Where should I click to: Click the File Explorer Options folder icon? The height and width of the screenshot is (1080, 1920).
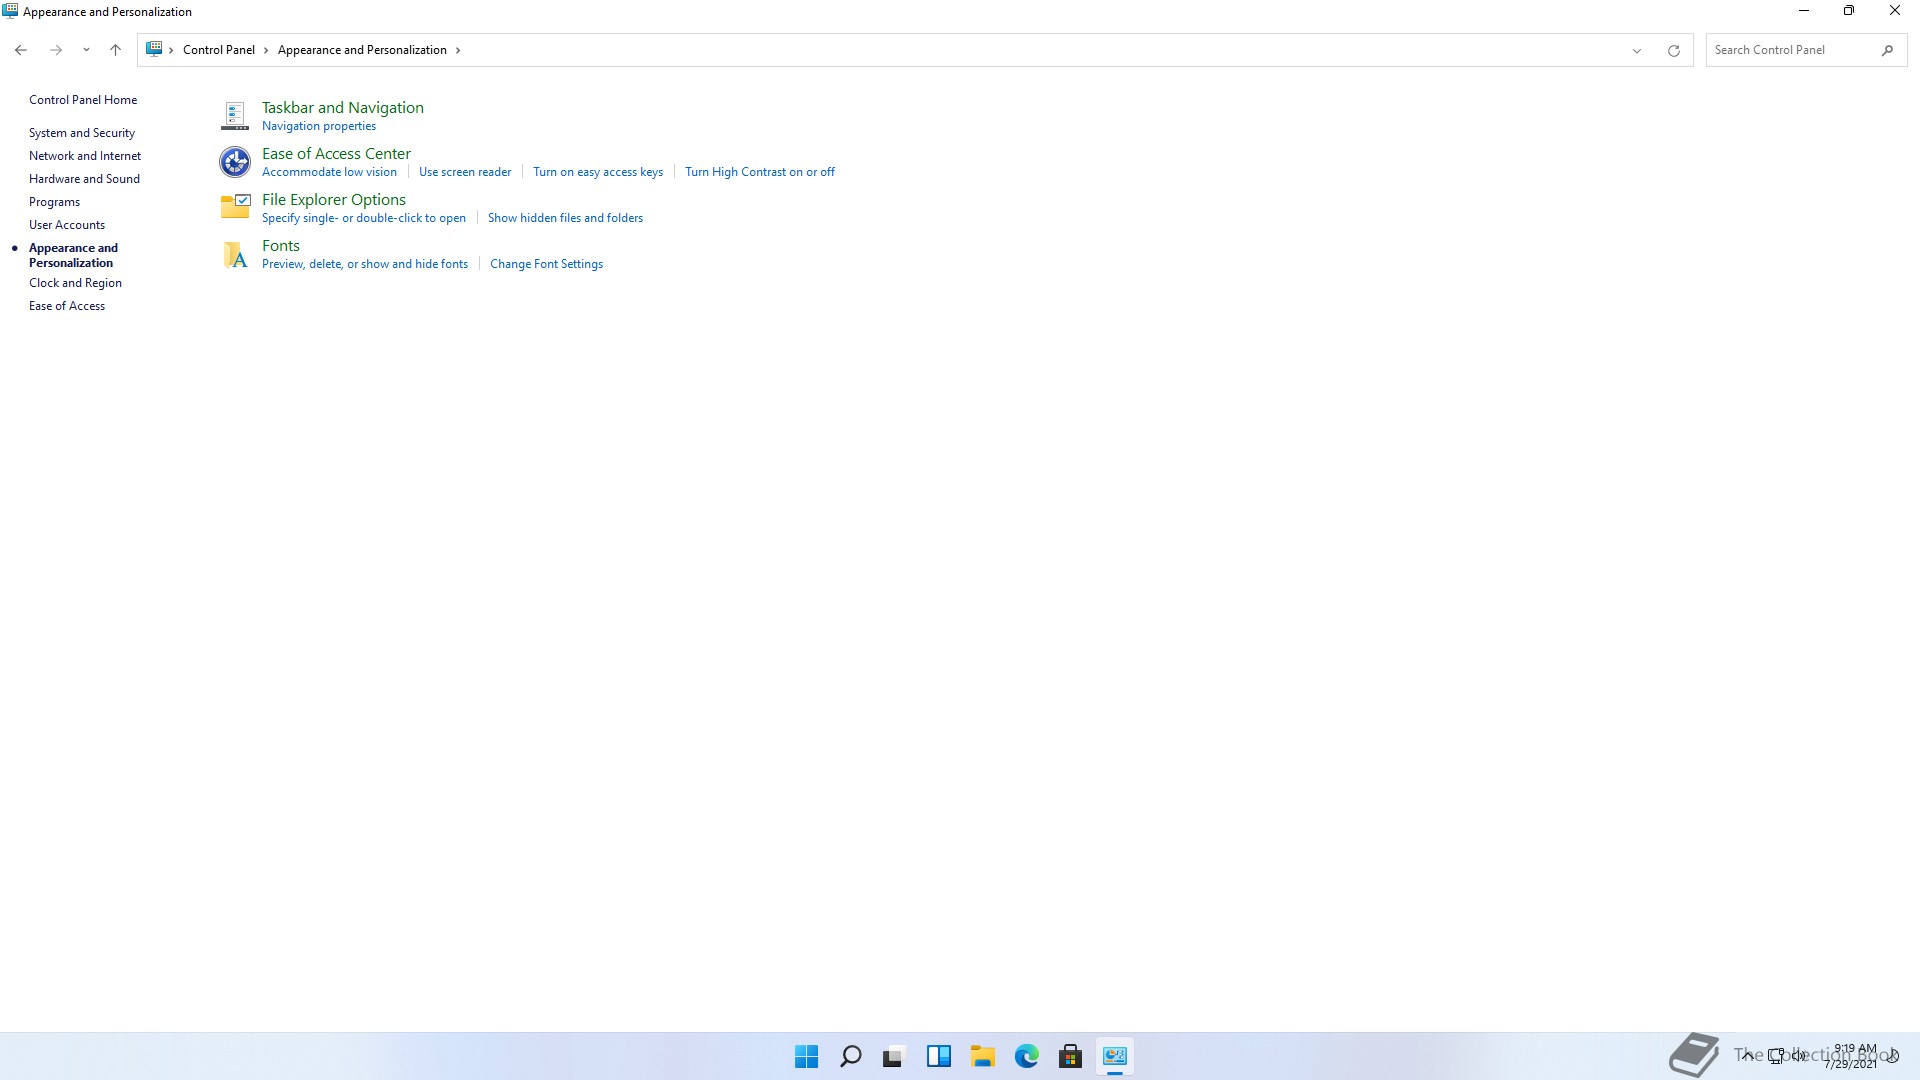pos(235,207)
